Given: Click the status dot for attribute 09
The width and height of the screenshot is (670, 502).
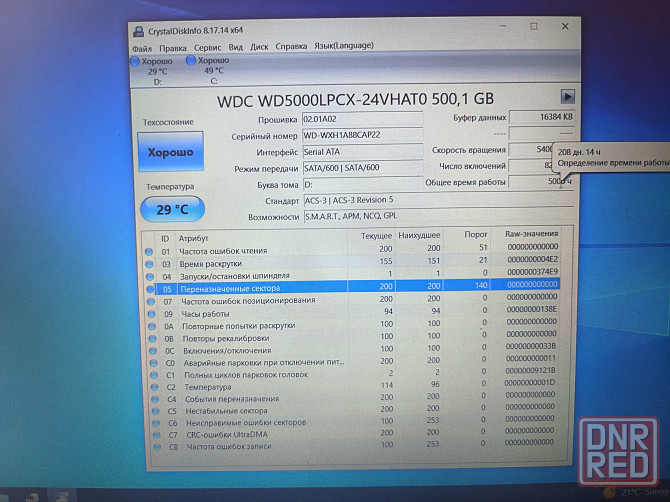Looking at the screenshot, I should point(151,314).
